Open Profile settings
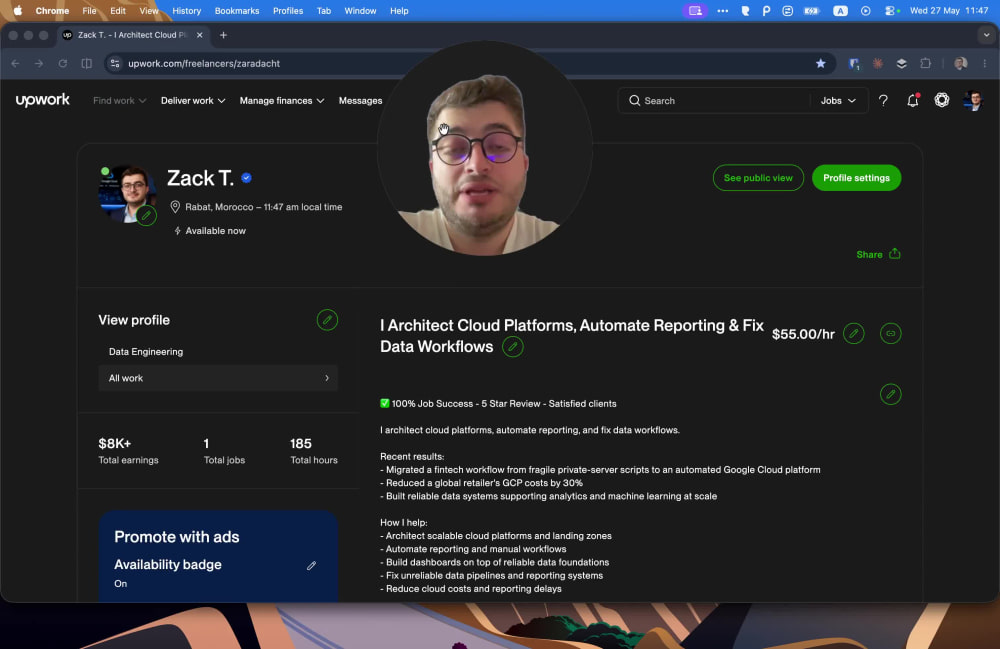1000x649 pixels. tap(857, 178)
